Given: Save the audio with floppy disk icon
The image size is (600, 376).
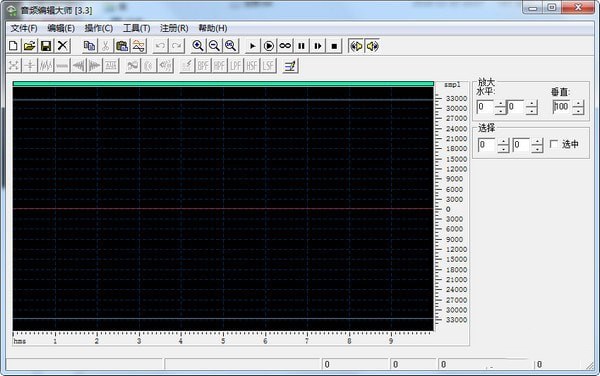Looking at the screenshot, I should pyautogui.click(x=46, y=46).
